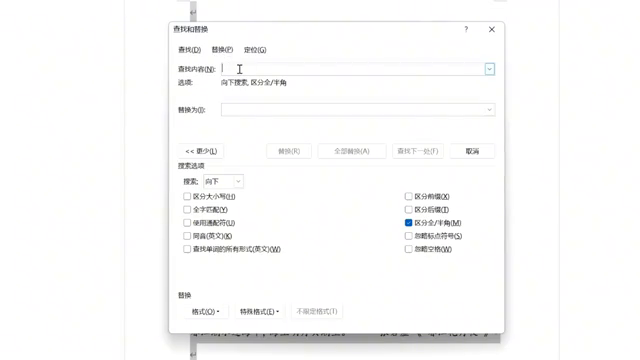The image size is (640, 360).
Task: Enable 查找单词的所有形式(英文) checkbox
Action: tap(187, 249)
